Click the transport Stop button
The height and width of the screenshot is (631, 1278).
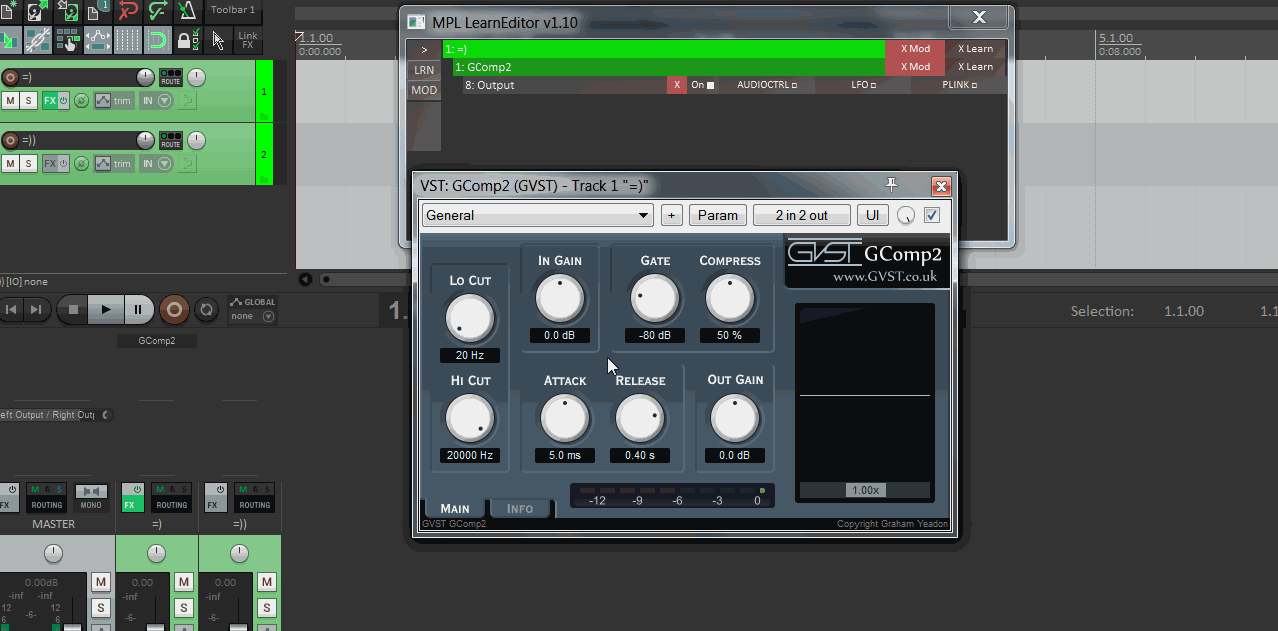point(73,310)
